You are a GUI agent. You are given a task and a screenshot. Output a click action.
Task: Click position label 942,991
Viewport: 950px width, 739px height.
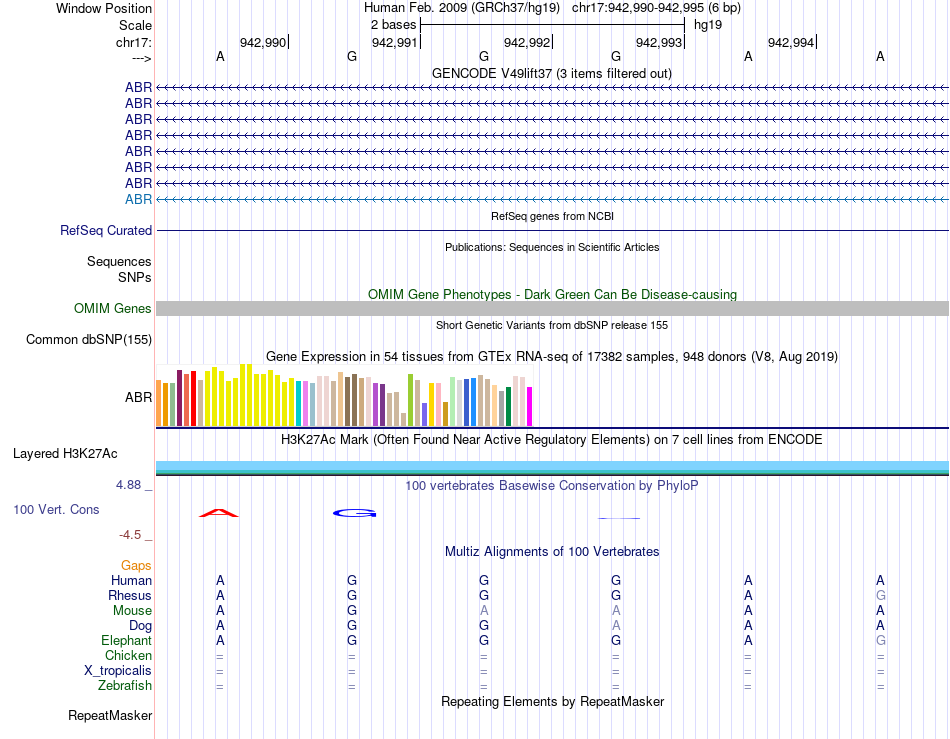(x=394, y=42)
